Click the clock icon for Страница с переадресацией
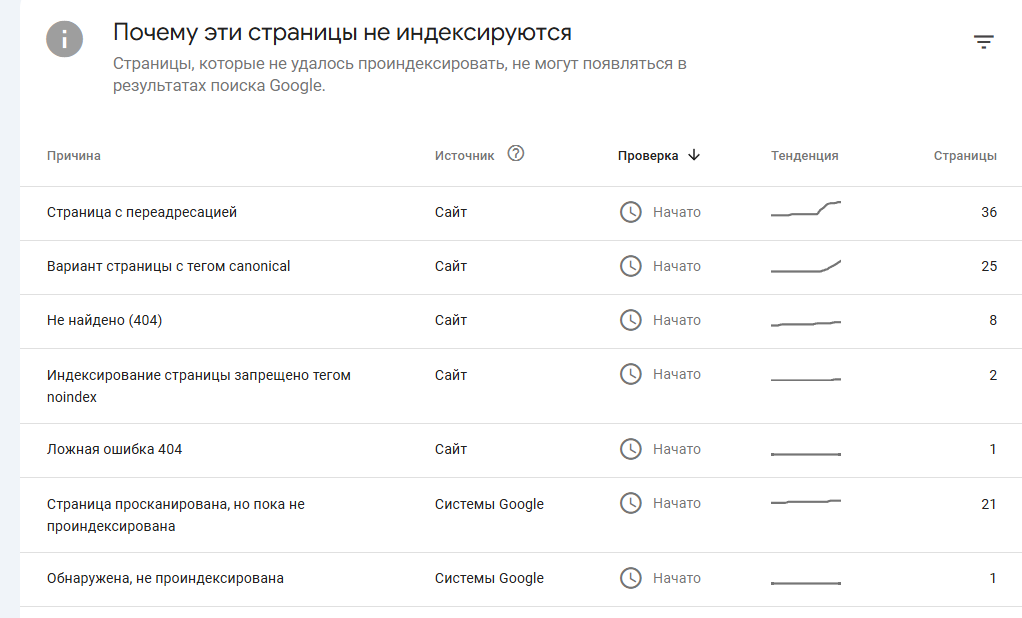The image size is (1022, 618). coord(630,213)
